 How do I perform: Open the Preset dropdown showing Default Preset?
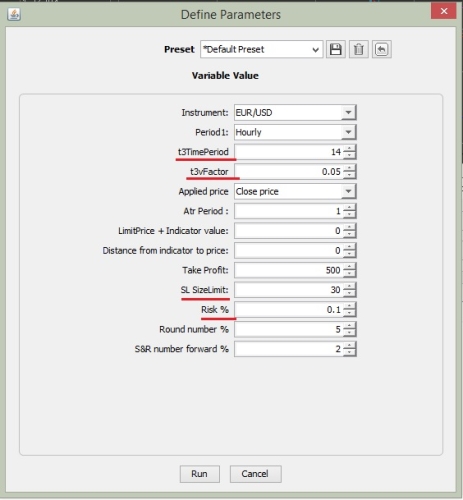pos(262,49)
